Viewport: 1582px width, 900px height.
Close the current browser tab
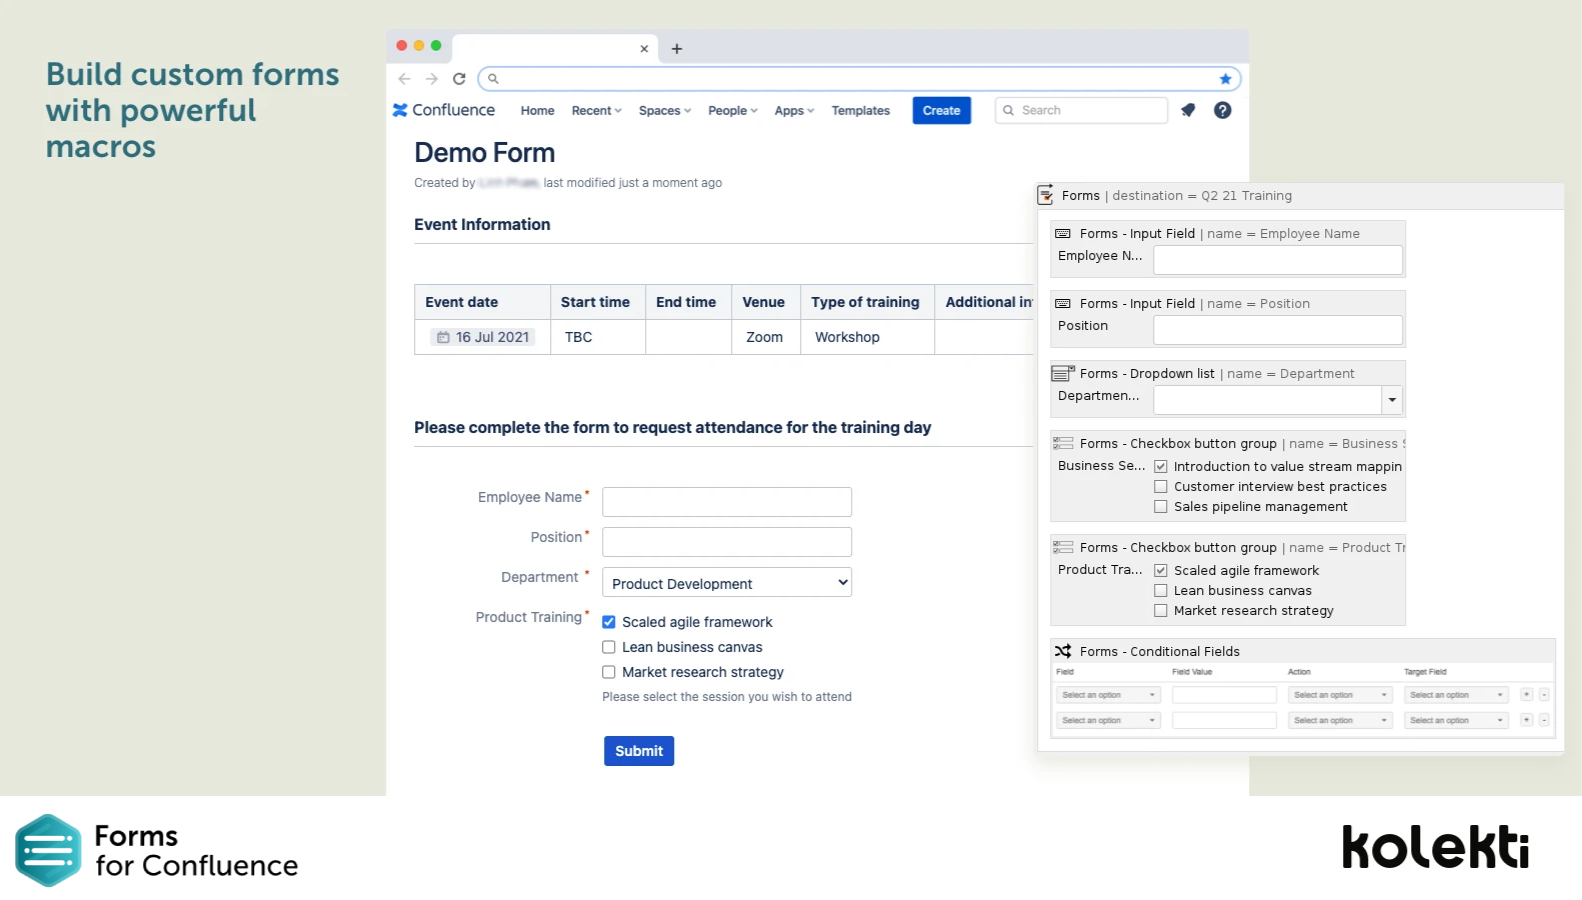[x=644, y=49]
